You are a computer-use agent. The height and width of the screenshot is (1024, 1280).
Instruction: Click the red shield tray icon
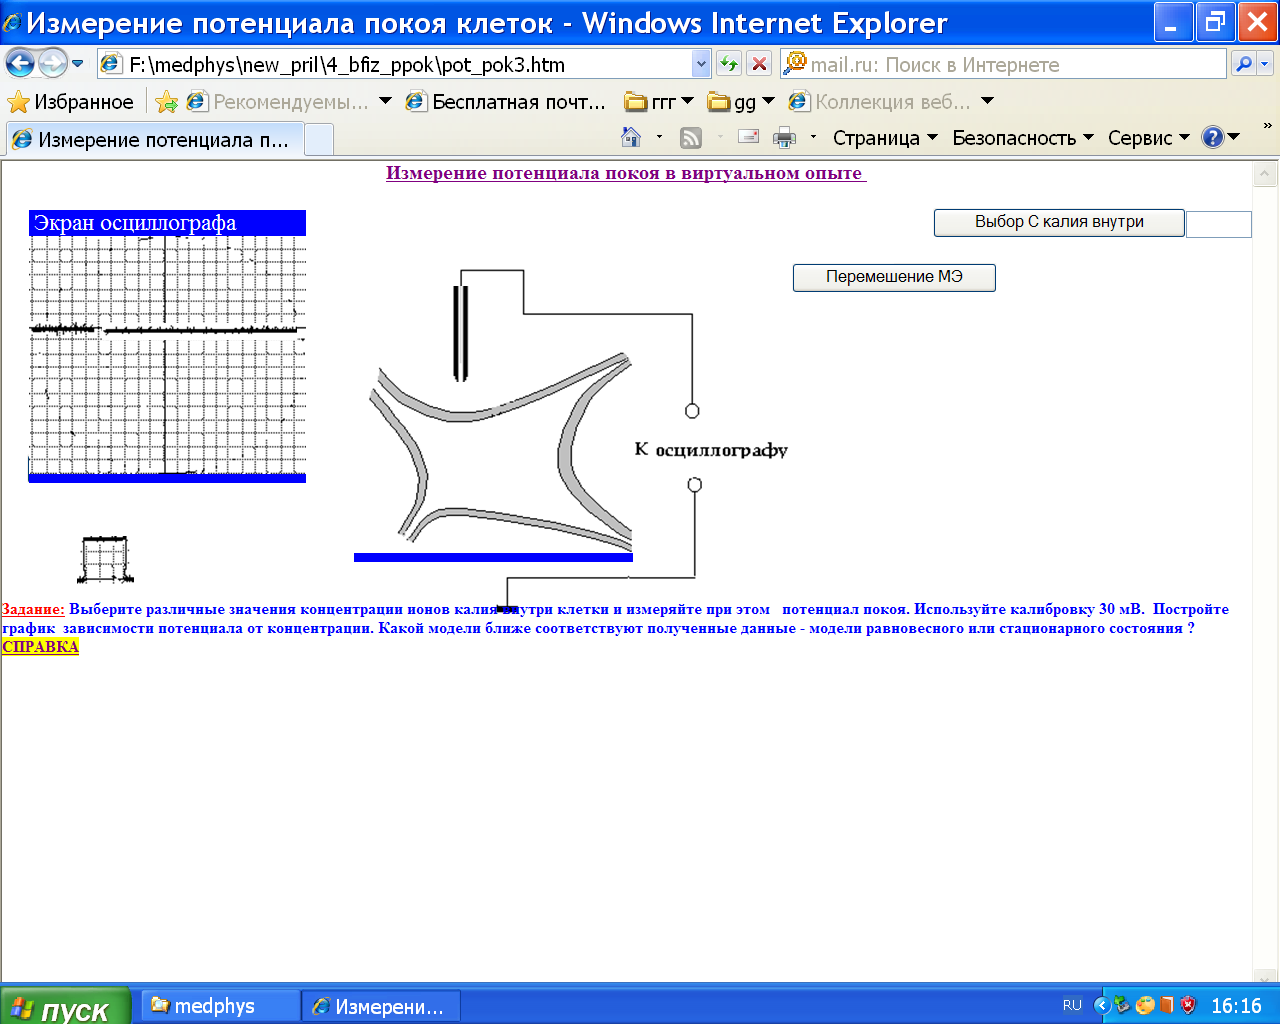(x=1188, y=1006)
